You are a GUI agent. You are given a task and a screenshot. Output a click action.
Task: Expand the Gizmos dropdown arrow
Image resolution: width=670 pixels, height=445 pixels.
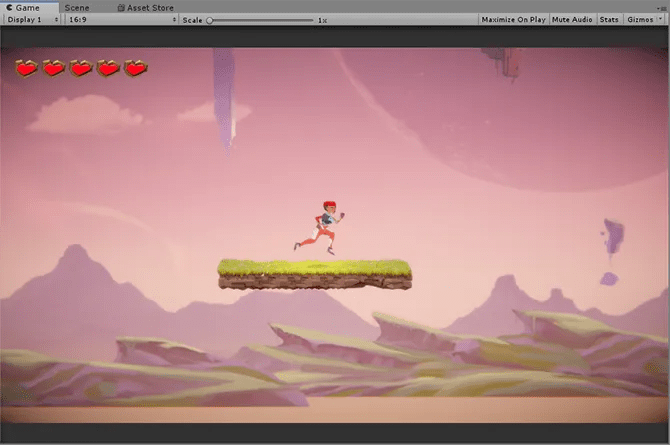pos(661,19)
